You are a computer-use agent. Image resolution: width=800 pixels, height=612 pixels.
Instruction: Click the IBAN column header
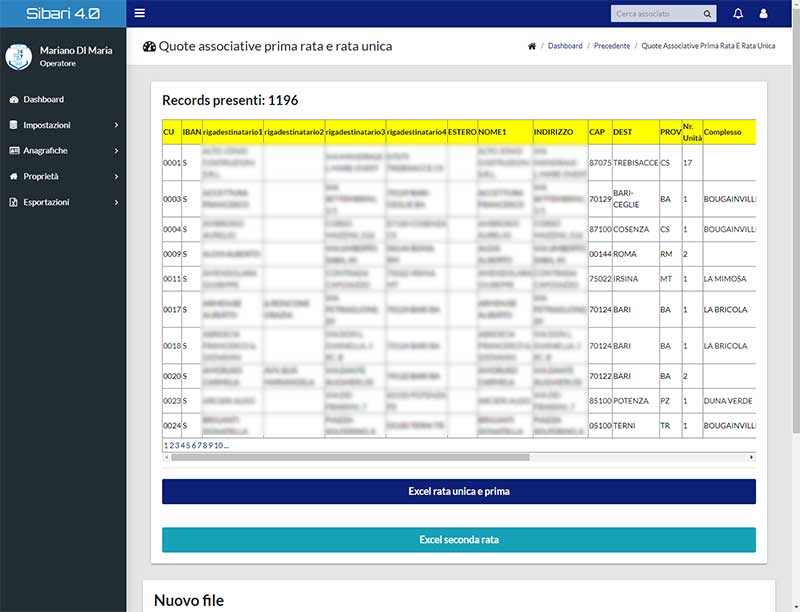pyautogui.click(x=192, y=132)
